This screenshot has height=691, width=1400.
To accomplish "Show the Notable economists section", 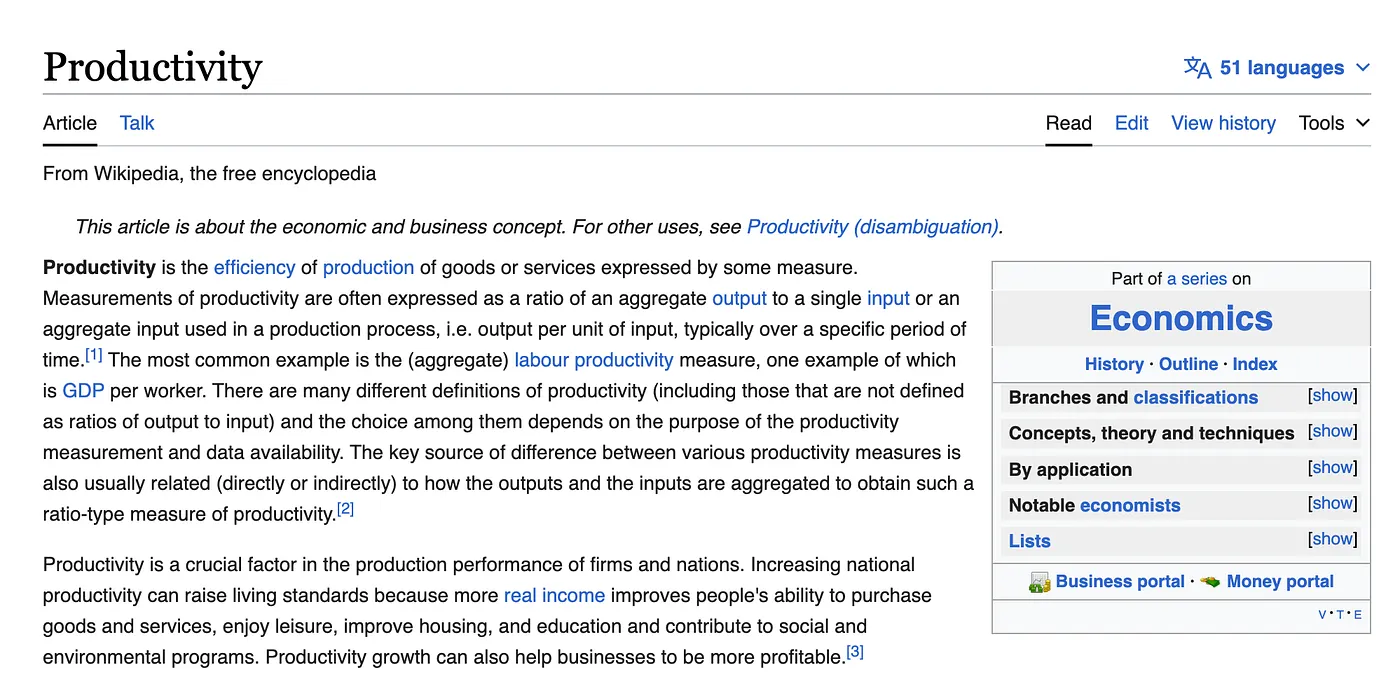I will (1332, 503).
